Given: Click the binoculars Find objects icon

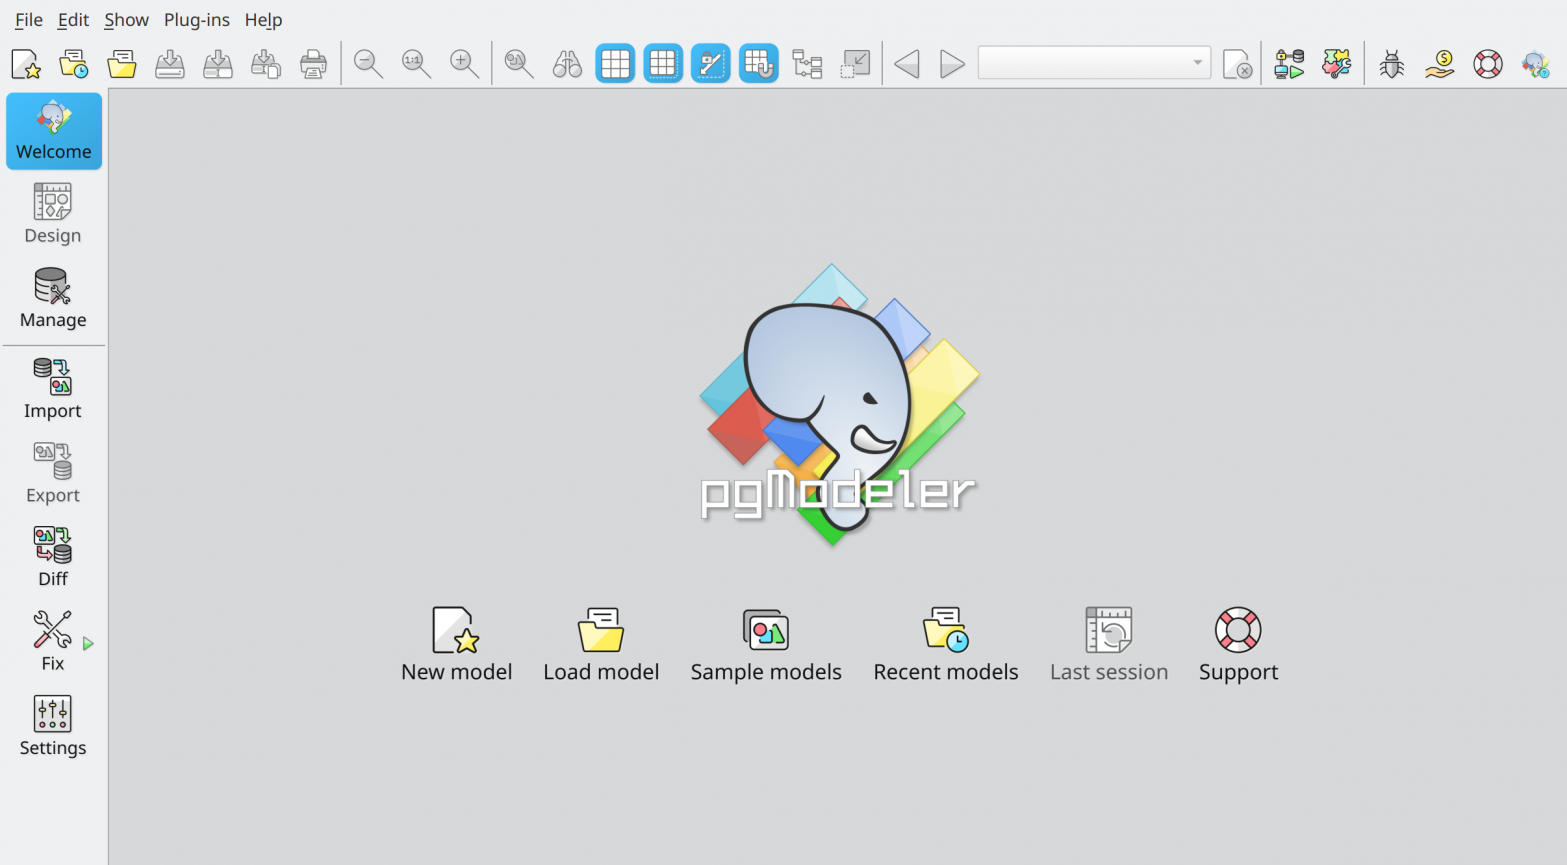Looking at the screenshot, I should [x=567, y=64].
